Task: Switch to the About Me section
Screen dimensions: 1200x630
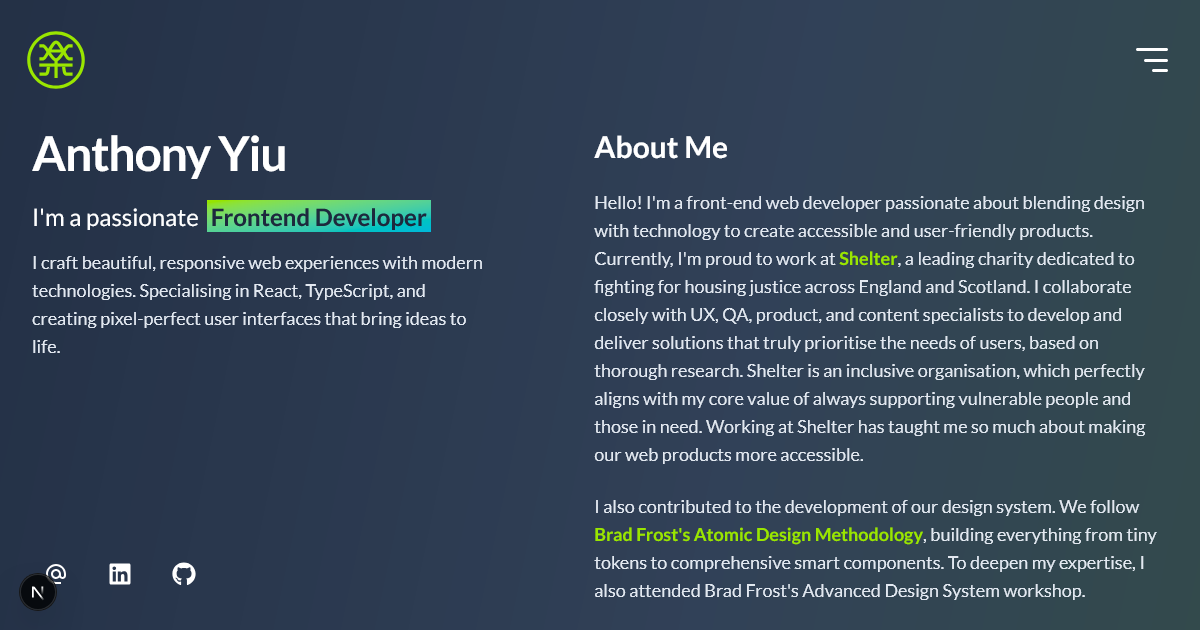Action: (x=661, y=147)
